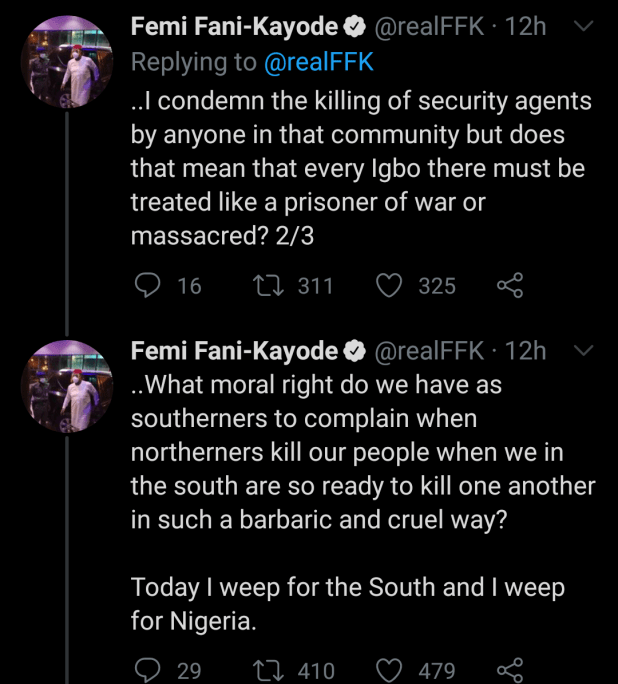Share the 'weep for Nigeria' tweet
The width and height of the screenshot is (618, 684).
coord(509,669)
